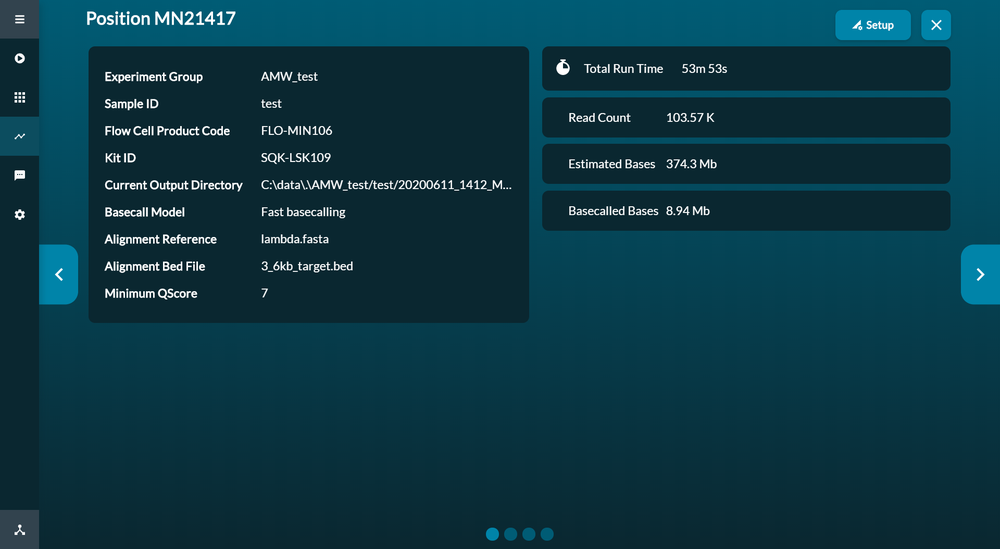Click the Fast basecalling value

(x=303, y=212)
